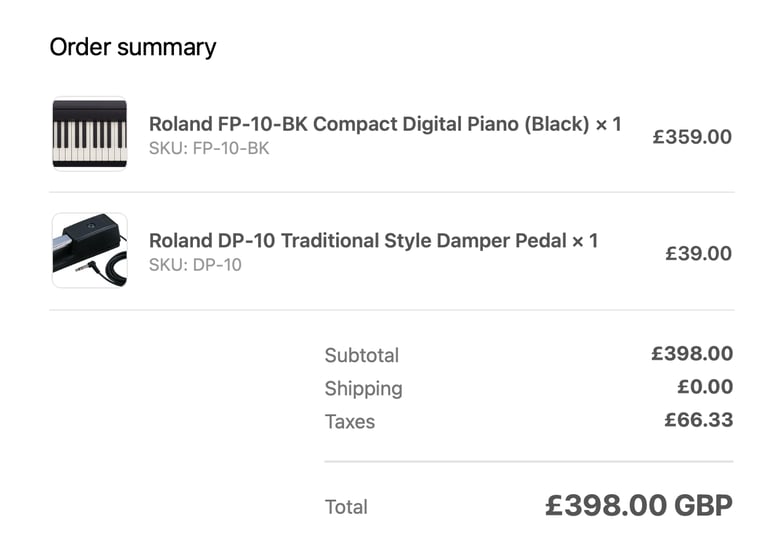Click the divider line above the Total row

pos(529,461)
